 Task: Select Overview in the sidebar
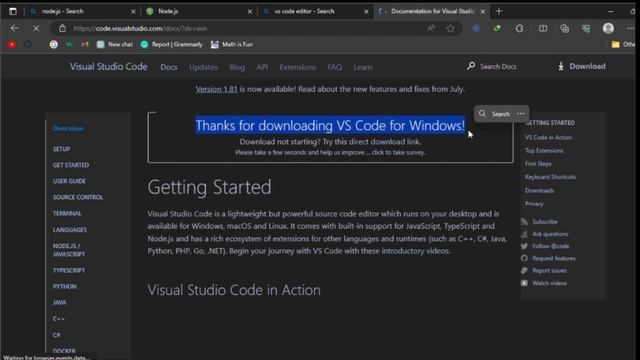pyautogui.click(x=68, y=128)
